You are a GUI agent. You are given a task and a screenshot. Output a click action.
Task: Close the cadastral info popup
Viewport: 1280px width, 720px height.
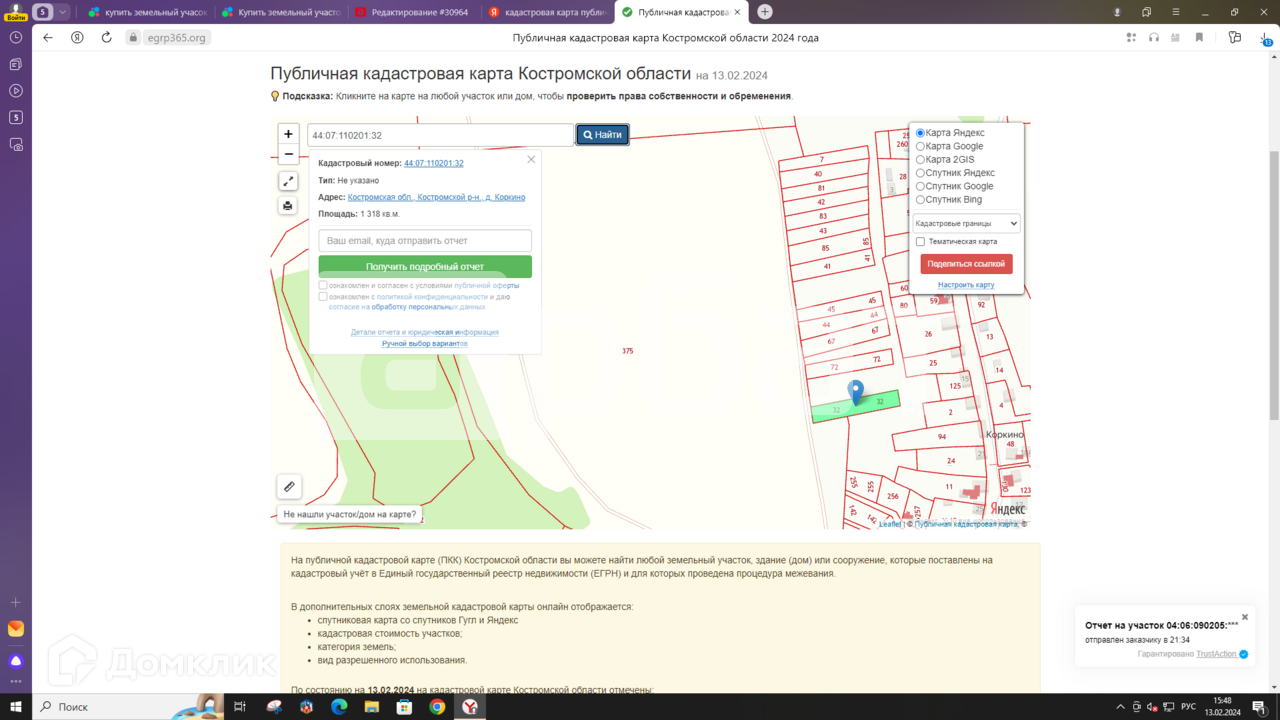pos(531,159)
